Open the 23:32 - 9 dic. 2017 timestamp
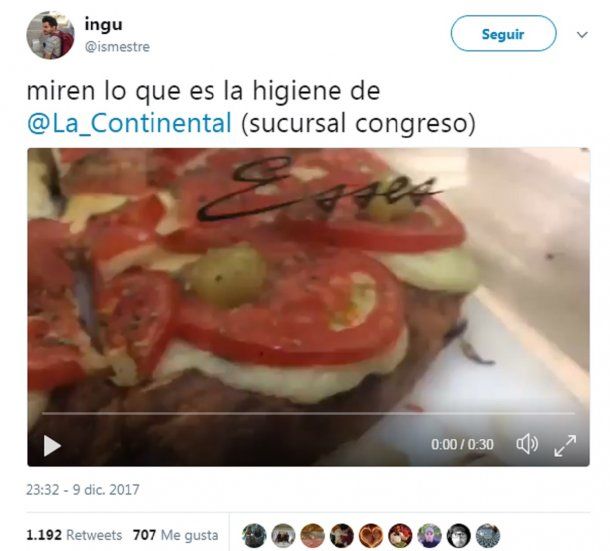Image resolution: width=610 pixels, height=551 pixels. (82, 490)
